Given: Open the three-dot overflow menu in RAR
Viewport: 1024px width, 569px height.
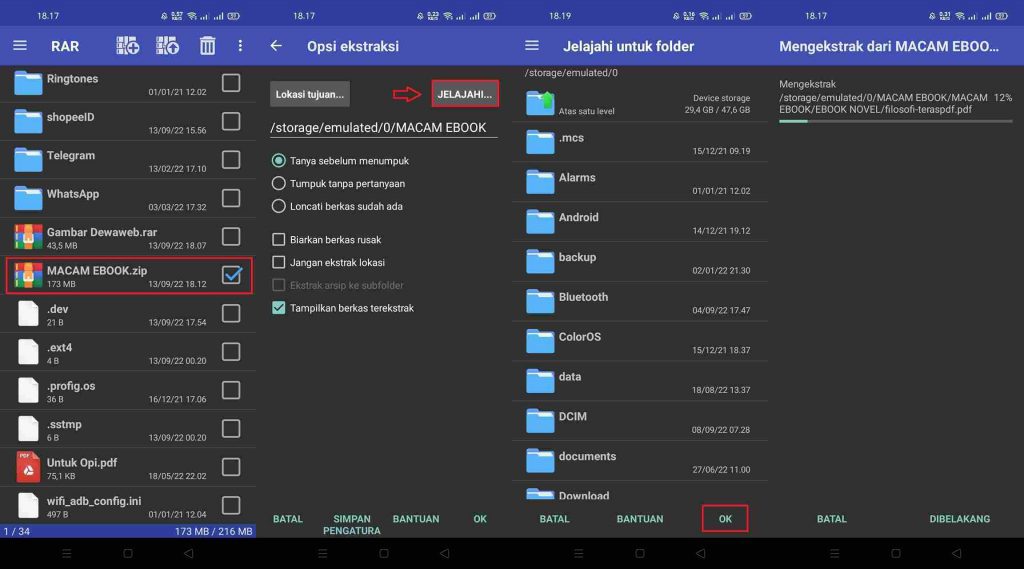Looking at the screenshot, I should (x=240, y=46).
